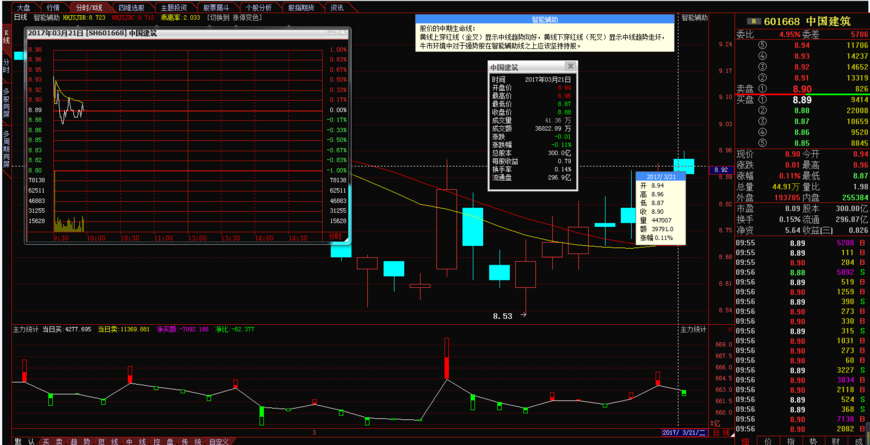Open the 多股同屏 side tab
Image resolution: width=870 pixels, height=445 pixels.
coord(6,102)
